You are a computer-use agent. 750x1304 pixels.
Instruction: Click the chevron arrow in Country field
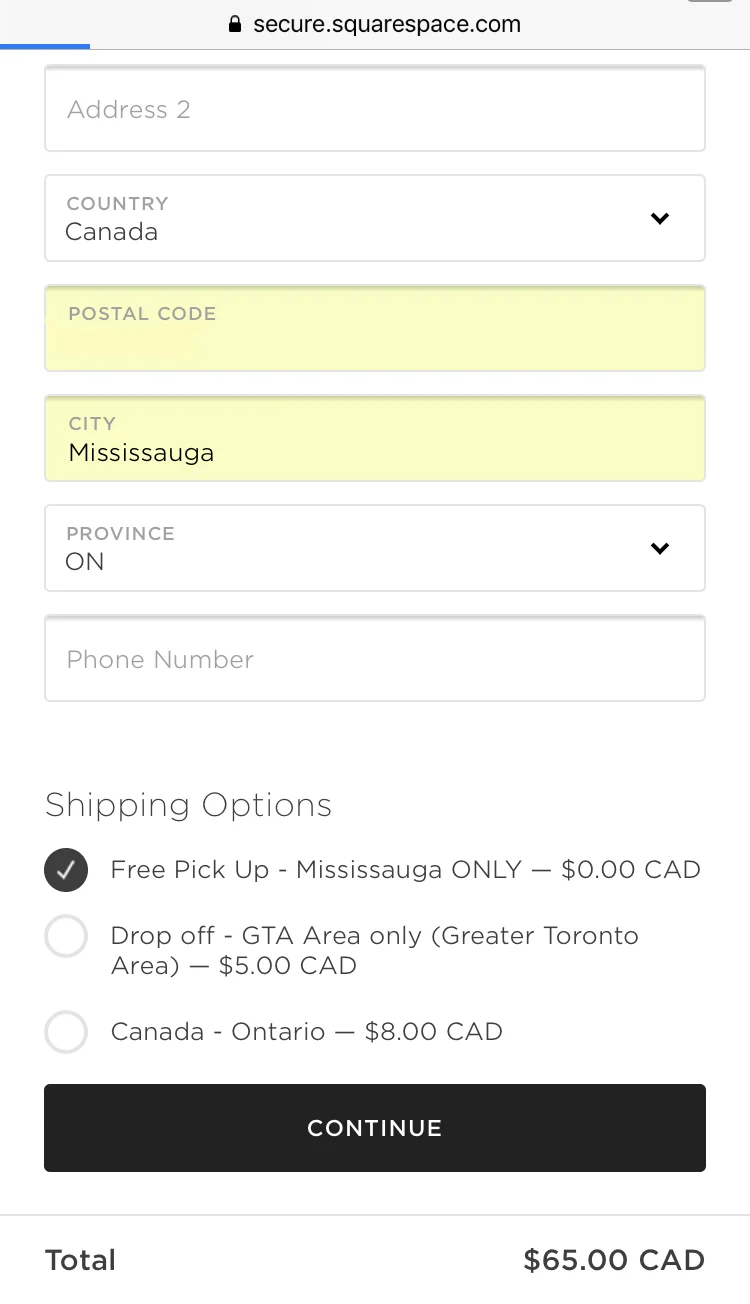[660, 219]
